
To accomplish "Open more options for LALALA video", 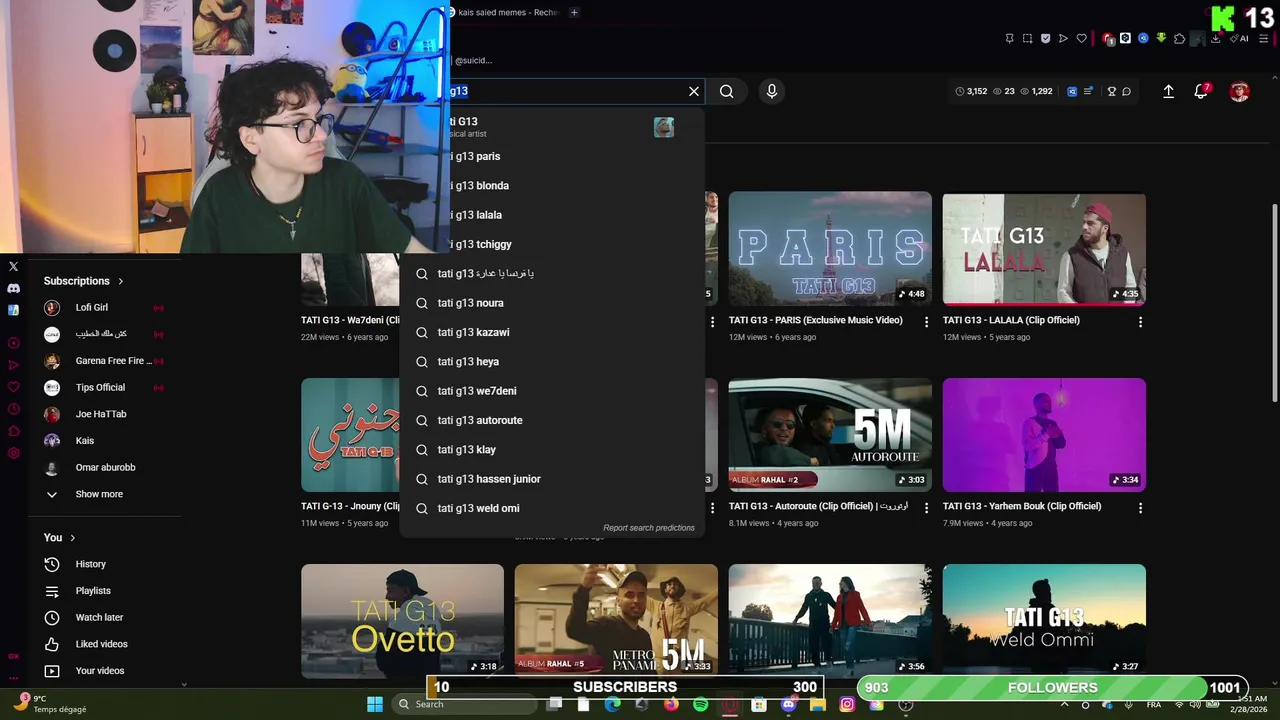I will (1140, 322).
